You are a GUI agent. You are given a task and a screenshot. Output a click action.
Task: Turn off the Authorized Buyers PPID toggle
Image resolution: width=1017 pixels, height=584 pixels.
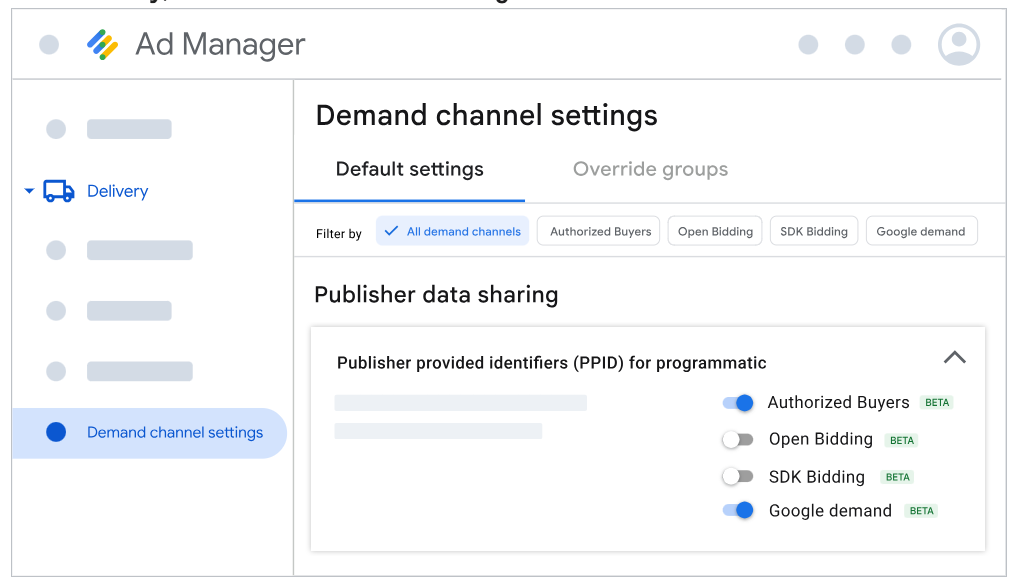738,403
